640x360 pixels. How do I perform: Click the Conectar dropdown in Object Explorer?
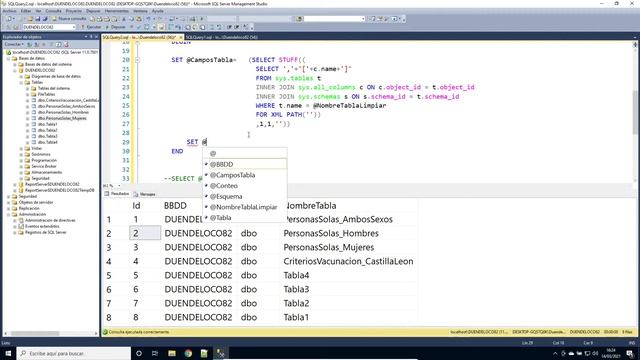14,44
